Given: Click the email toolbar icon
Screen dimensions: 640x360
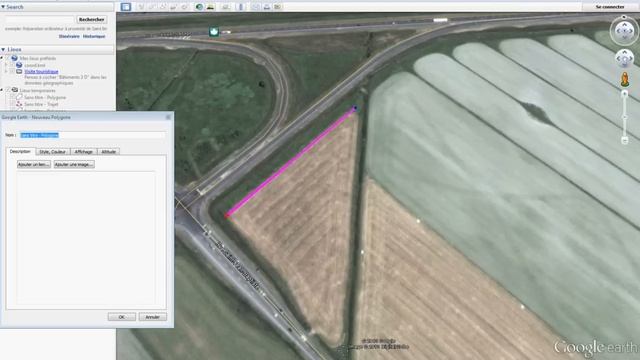Looking at the screenshot, I should (256, 7).
